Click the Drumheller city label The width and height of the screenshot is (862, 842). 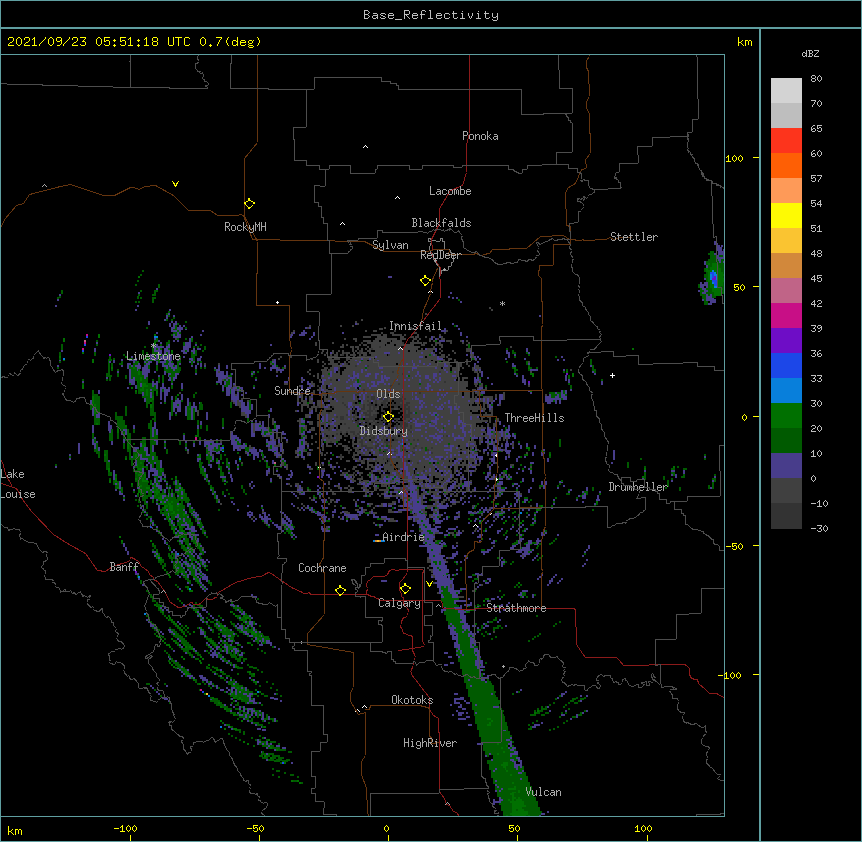pos(638,487)
